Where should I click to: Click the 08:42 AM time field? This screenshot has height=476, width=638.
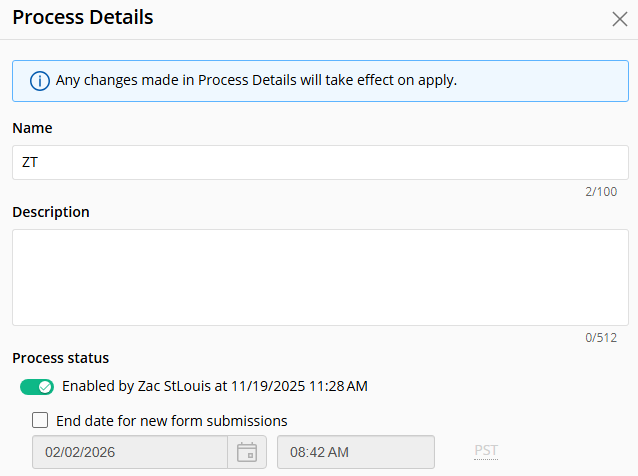(355, 452)
